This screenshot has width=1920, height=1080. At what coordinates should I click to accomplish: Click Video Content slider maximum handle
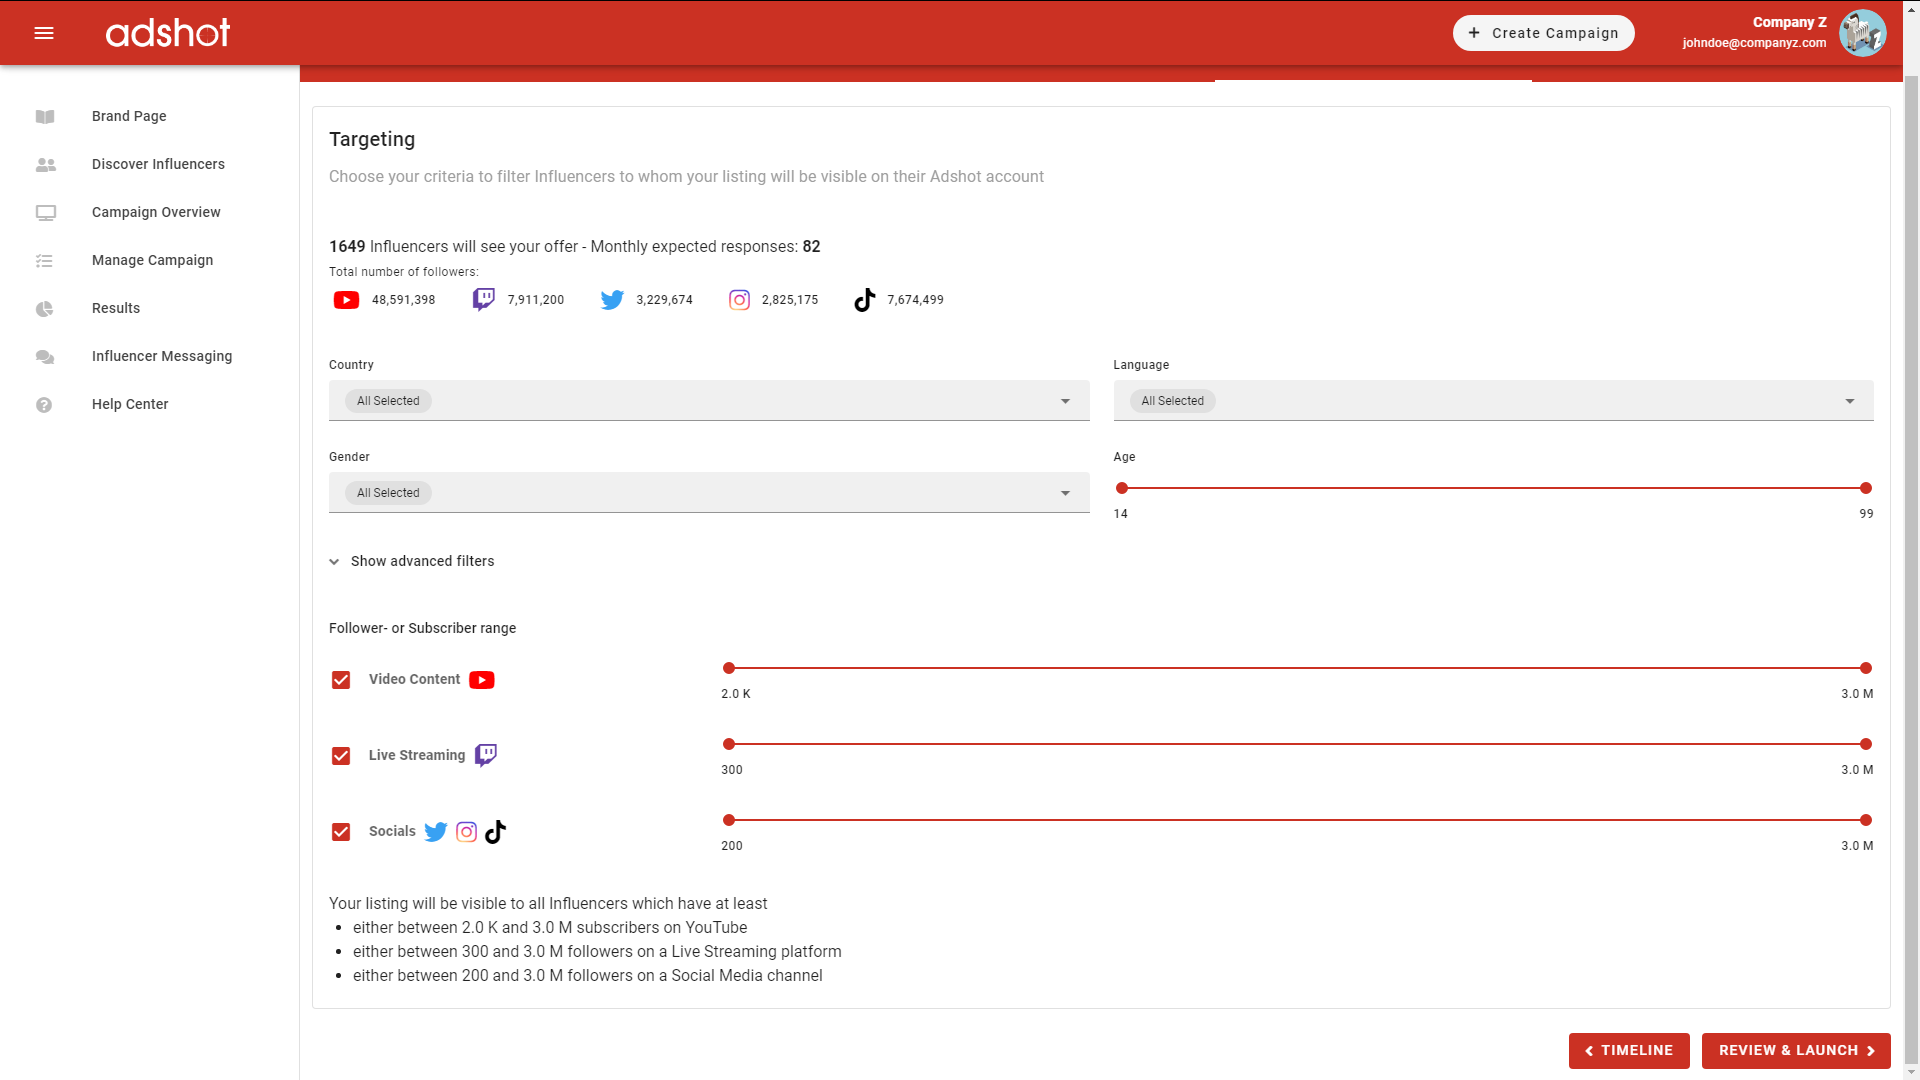(x=1866, y=668)
